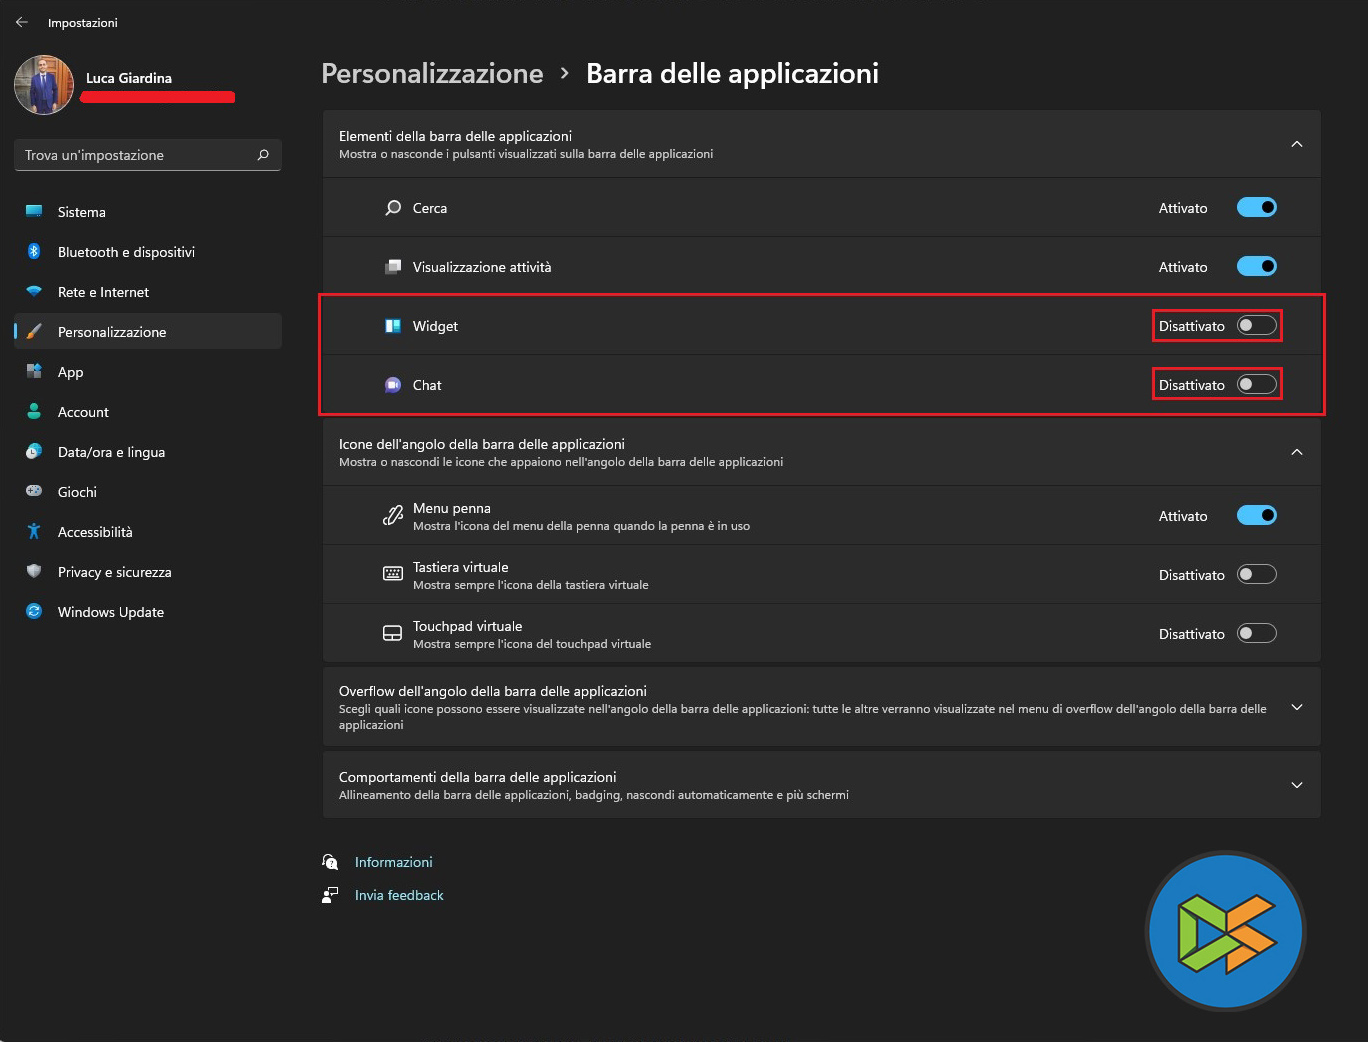Image resolution: width=1368 pixels, height=1042 pixels.
Task: Open the Sistema settings category
Action: pos(82,212)
